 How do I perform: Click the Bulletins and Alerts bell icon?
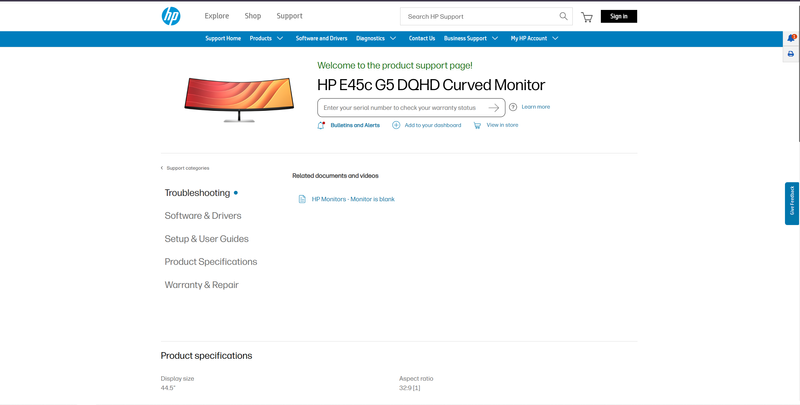pyautogui.click(x=321, y=125)
